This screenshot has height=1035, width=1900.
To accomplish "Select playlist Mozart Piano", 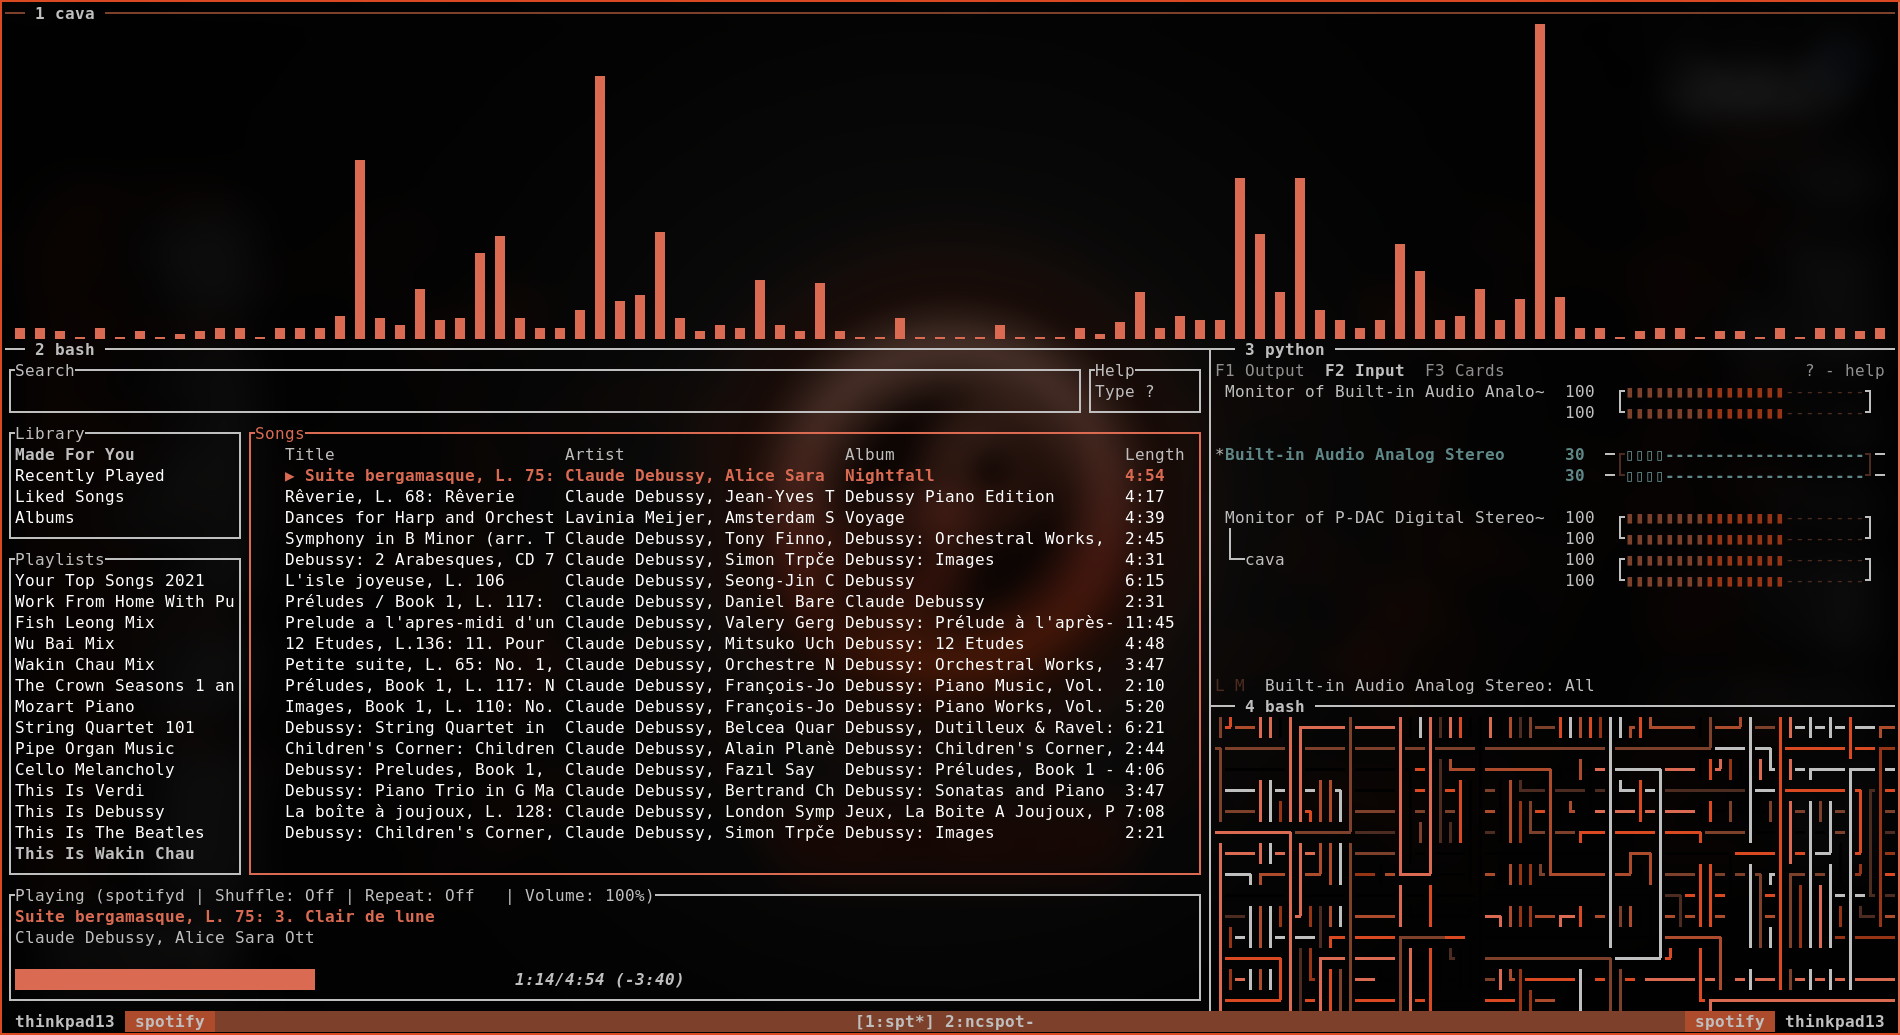I will click(75, 707).
